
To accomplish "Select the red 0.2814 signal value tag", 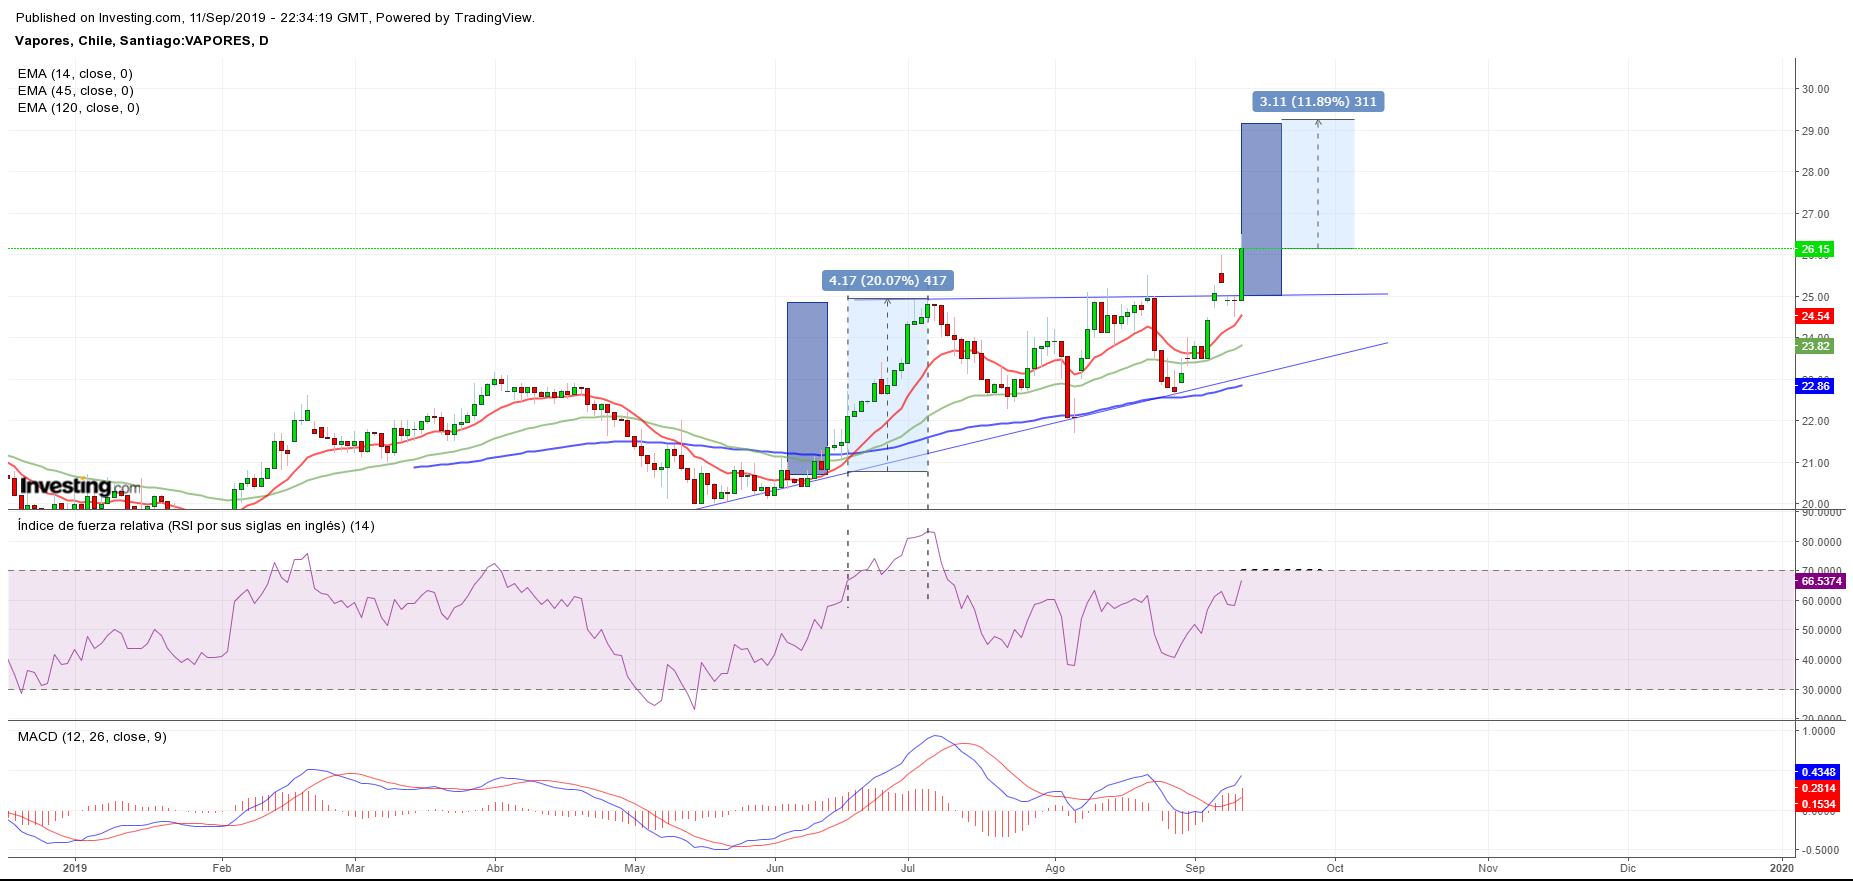I will [1818, 788].
